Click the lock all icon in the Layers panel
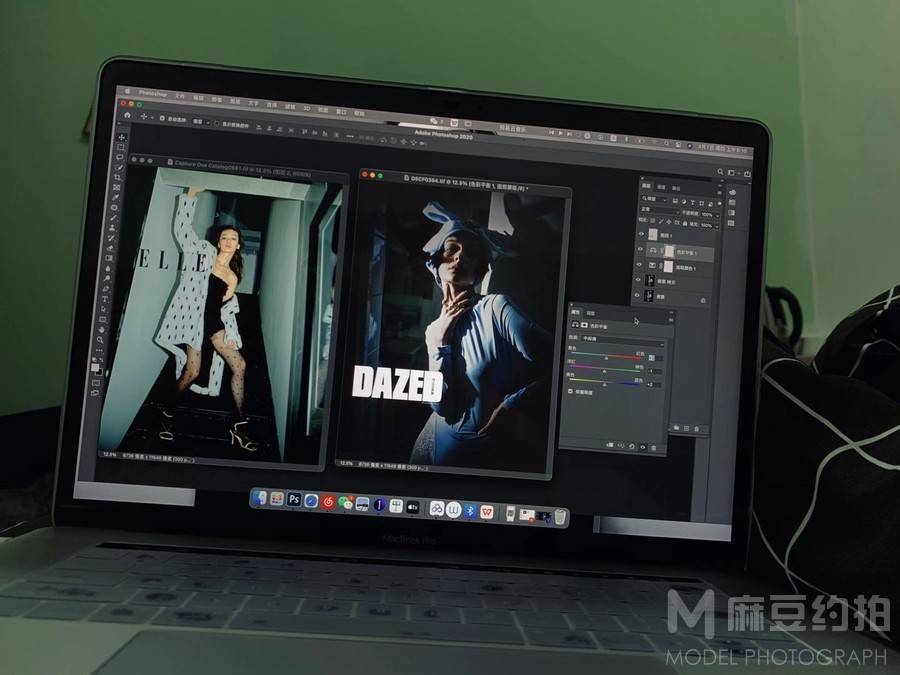Screen dimensions: 900x675 point(685,223)
